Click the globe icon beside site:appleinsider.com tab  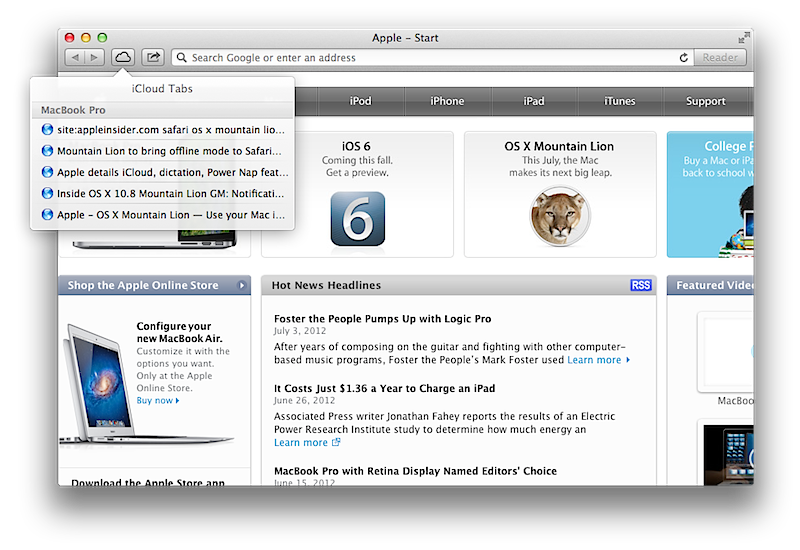pos(47,130)
